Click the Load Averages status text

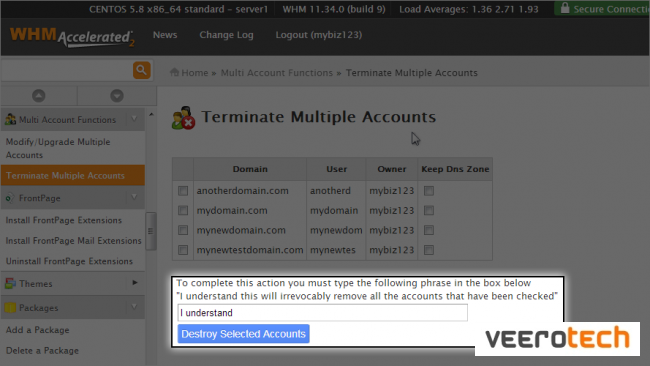(469, 9)
